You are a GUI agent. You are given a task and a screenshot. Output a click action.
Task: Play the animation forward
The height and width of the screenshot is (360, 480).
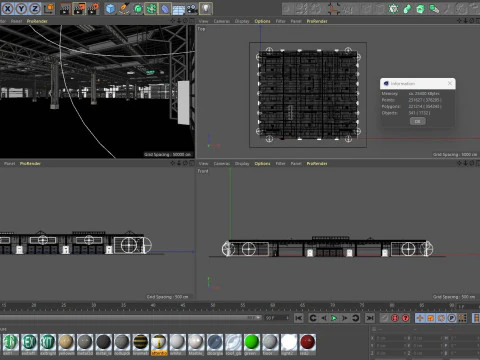334,318
